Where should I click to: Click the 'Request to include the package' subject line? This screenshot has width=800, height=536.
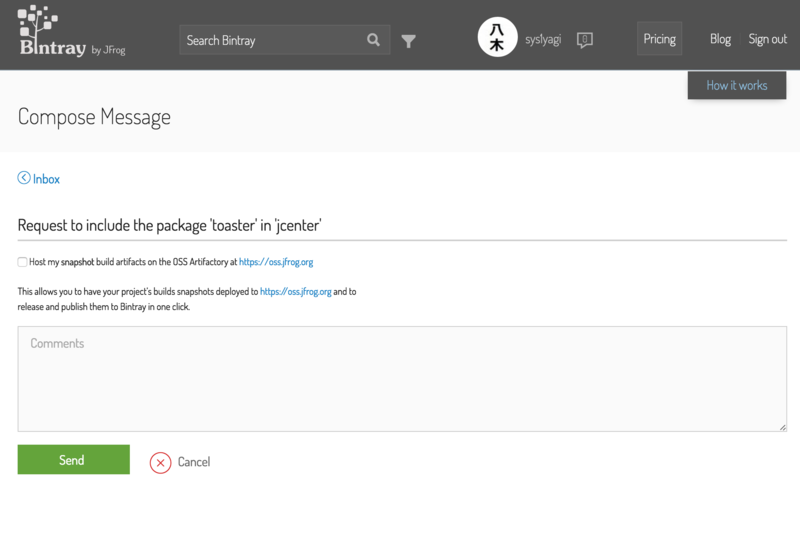coord(169,225)
